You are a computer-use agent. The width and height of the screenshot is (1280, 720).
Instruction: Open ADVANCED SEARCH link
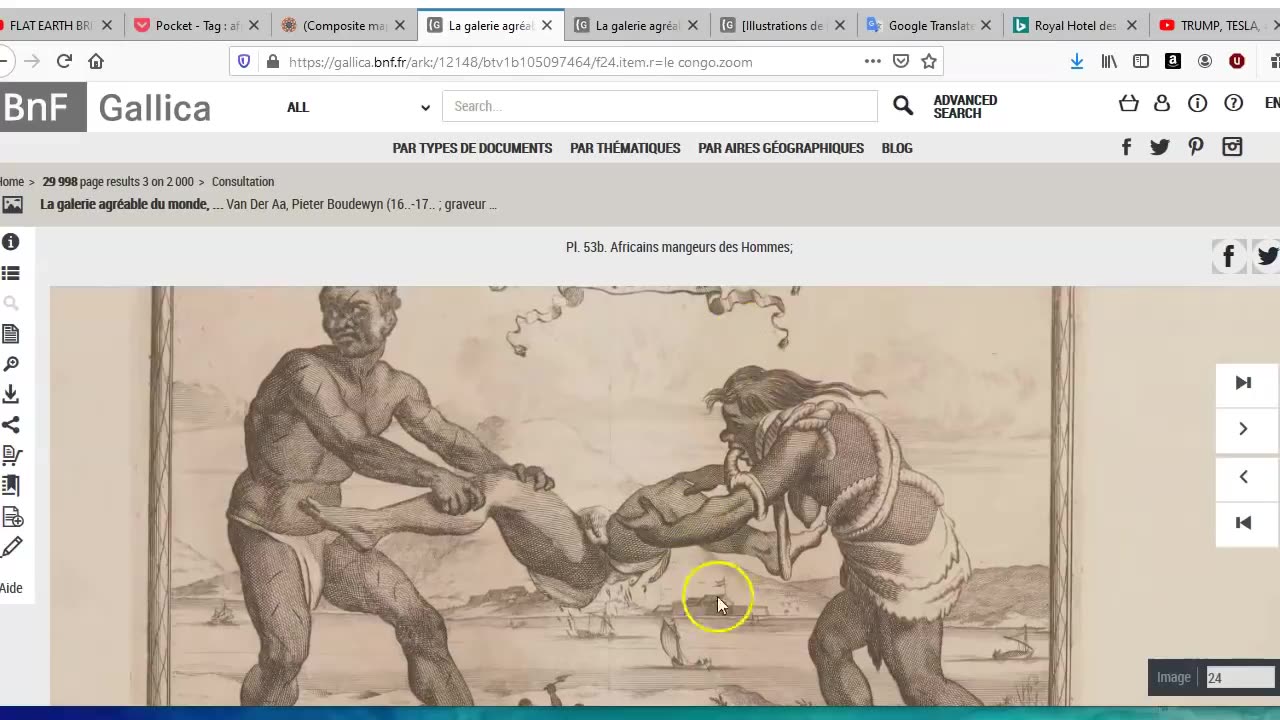[x=965, y=107]
